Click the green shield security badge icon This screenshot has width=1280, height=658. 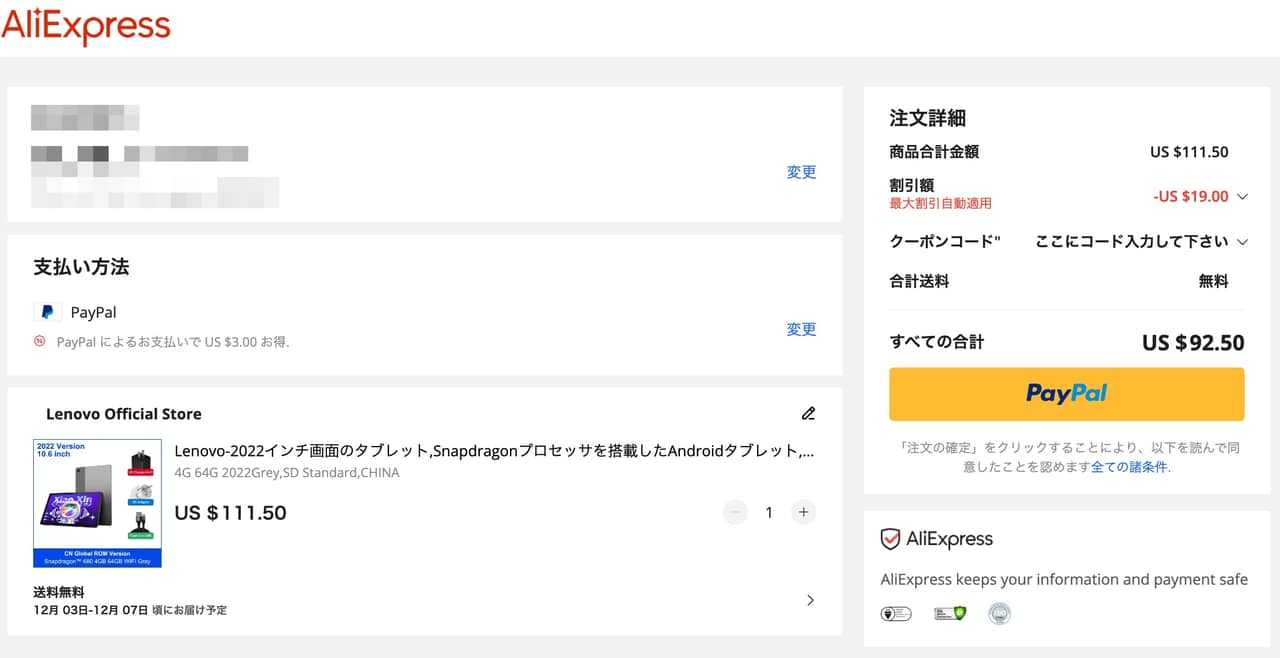950,613
